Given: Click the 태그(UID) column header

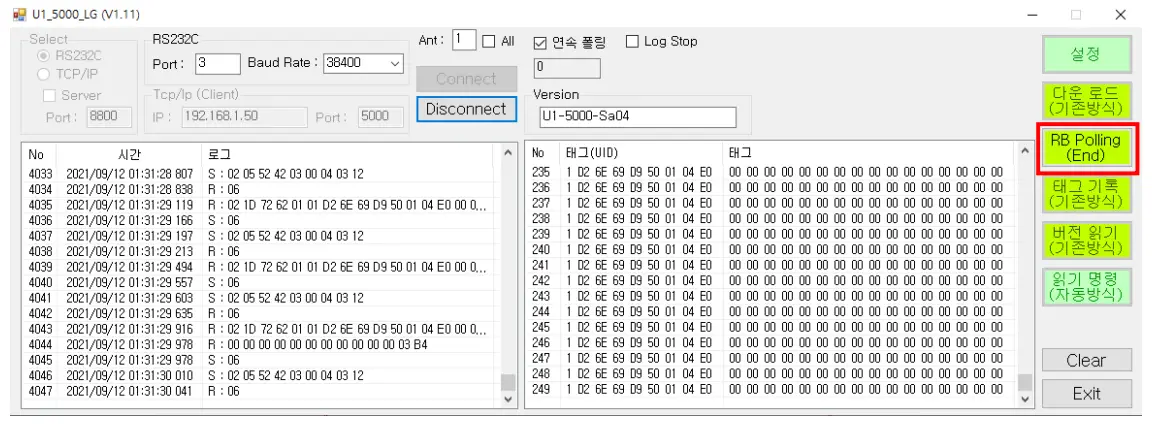Looking at the screenshot, I should point(642,153).
